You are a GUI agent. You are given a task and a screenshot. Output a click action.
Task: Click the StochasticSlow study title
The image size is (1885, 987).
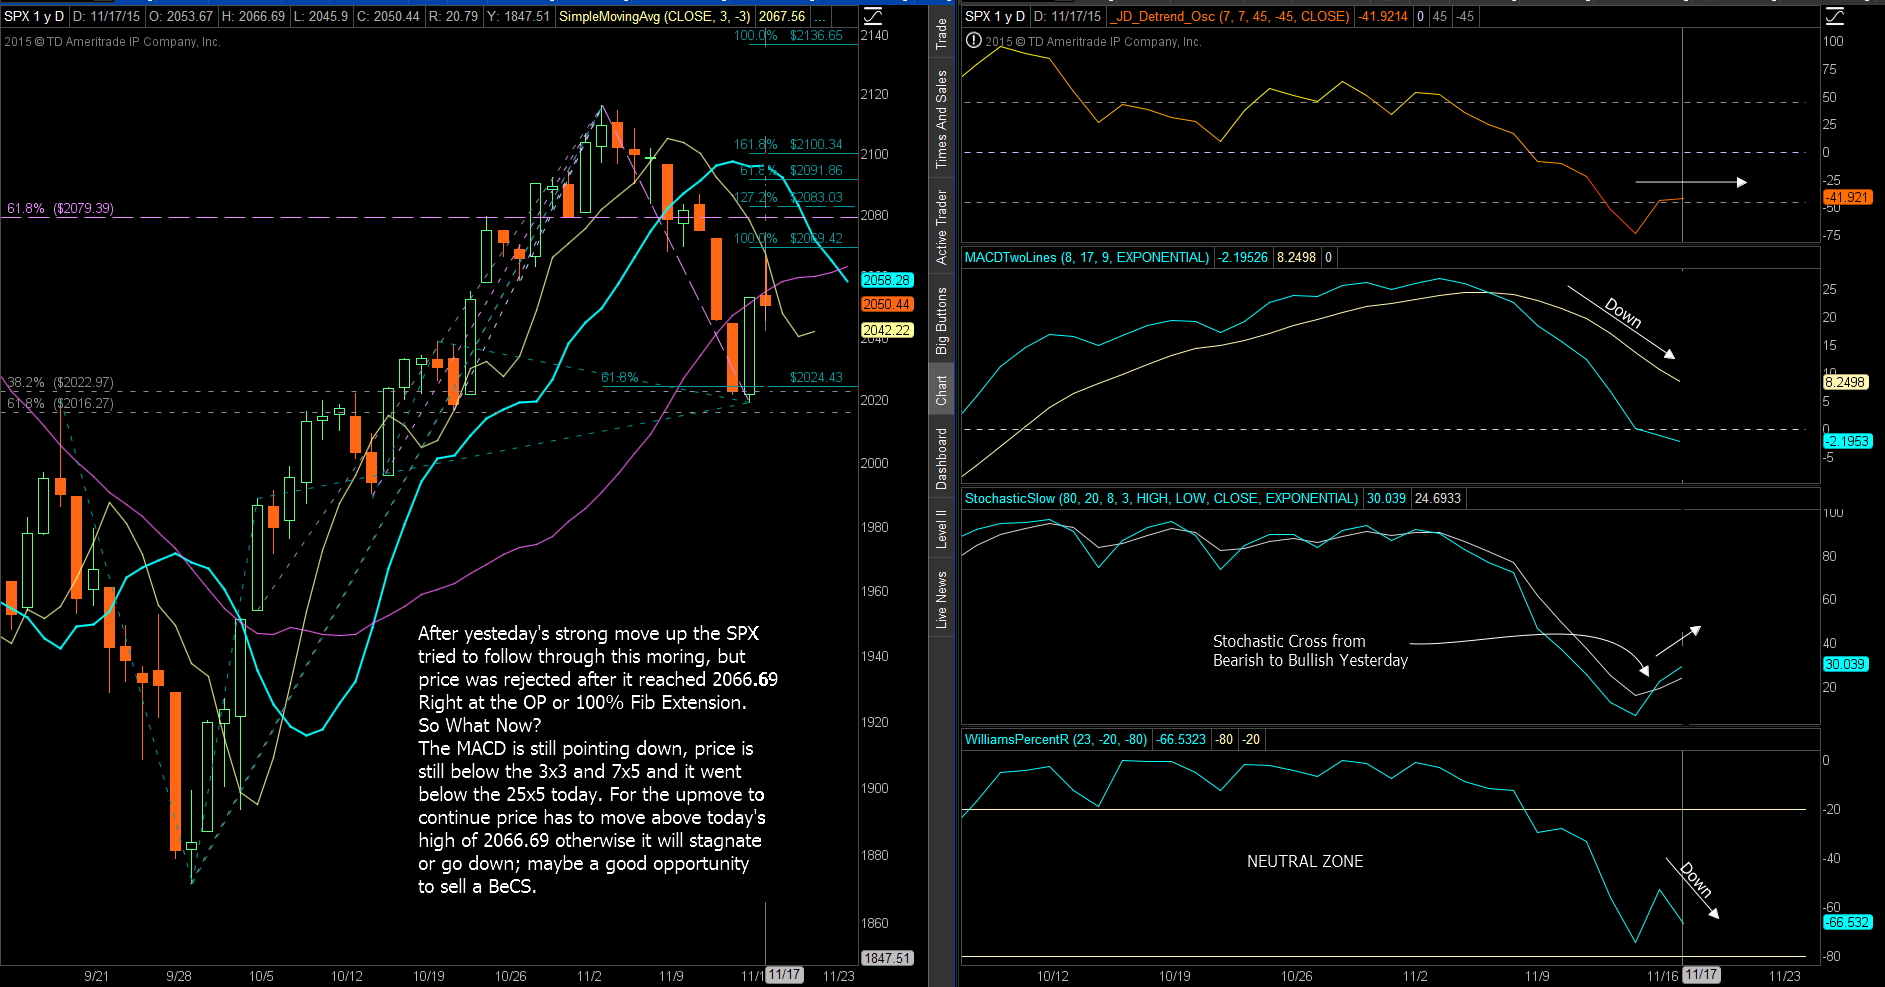click(1160, 498)
